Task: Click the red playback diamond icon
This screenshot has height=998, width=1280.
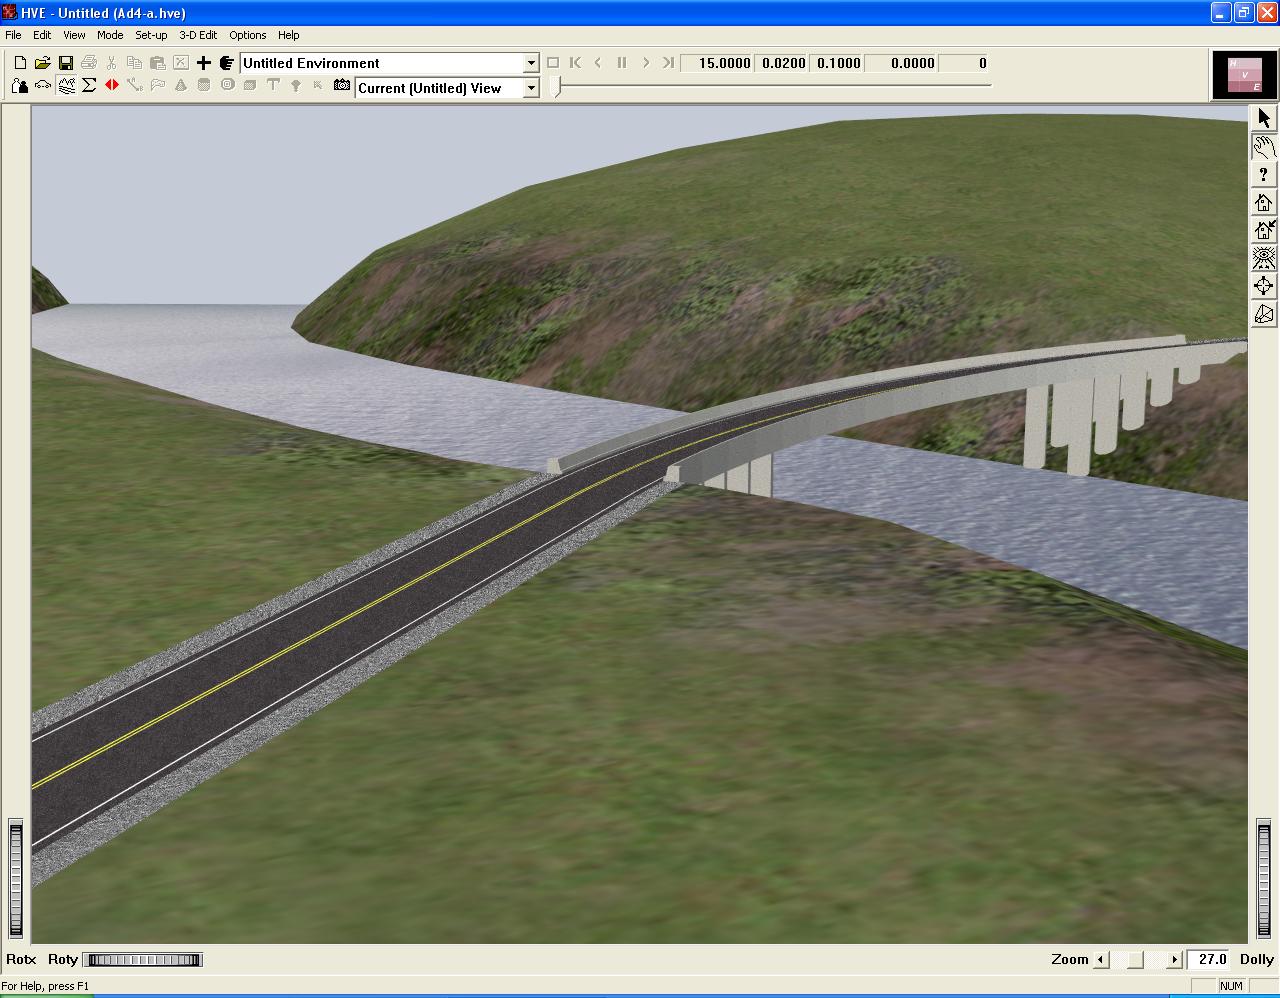Action: click(x=112, y=86)
